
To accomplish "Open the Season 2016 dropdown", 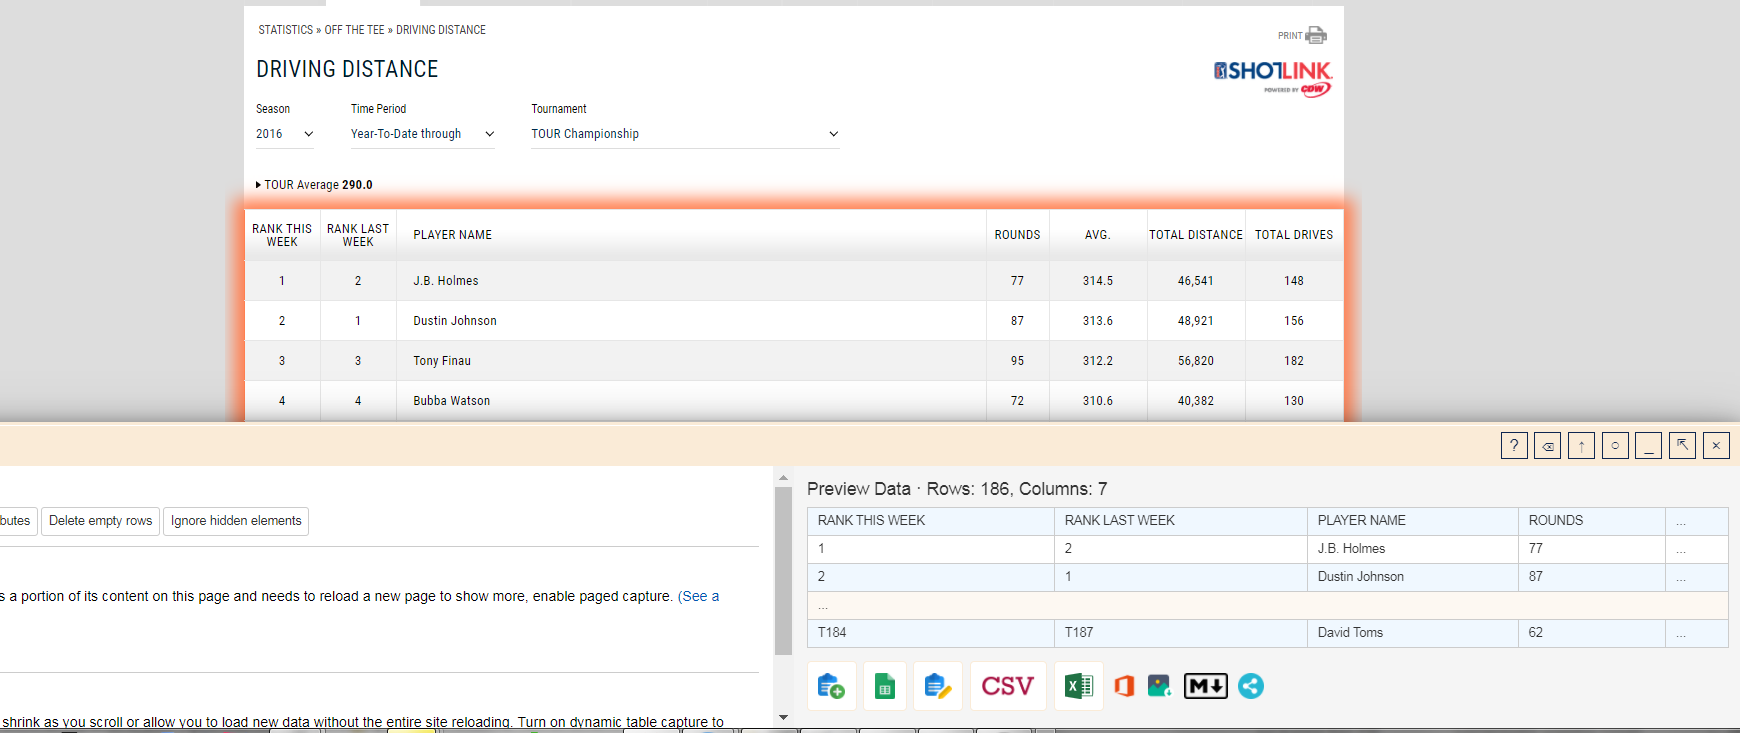I will click(285, 134).
